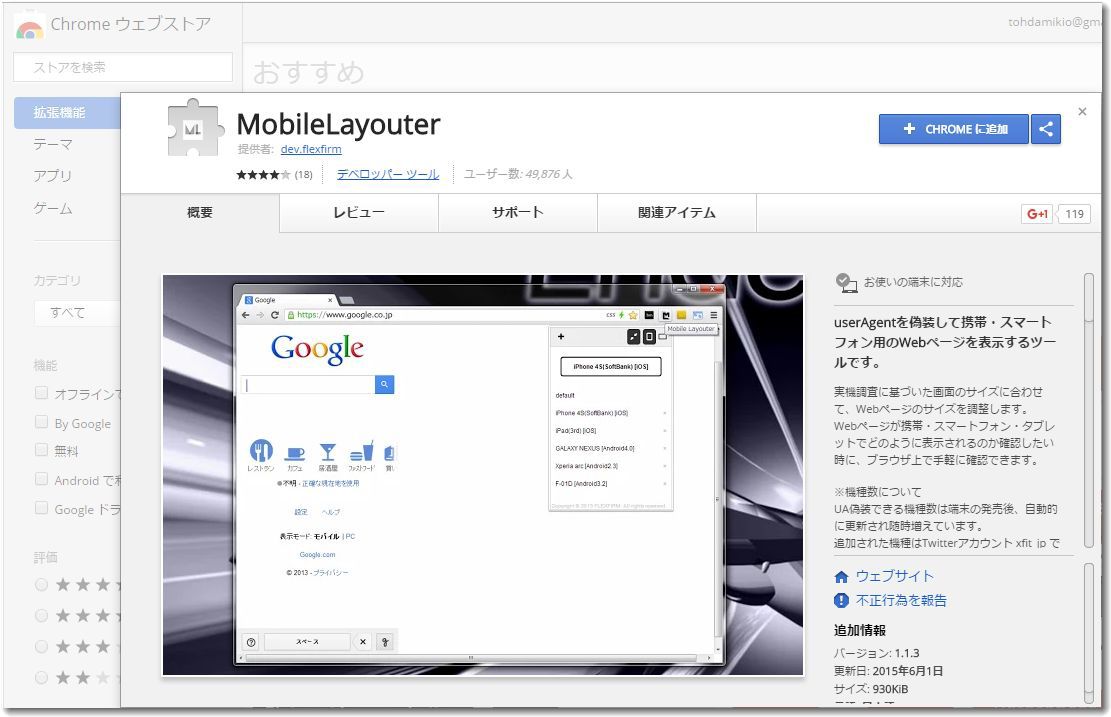Viewport: 1111px width, 717px height.
Task: Click the share icon button
Action: click(1046, 129)
